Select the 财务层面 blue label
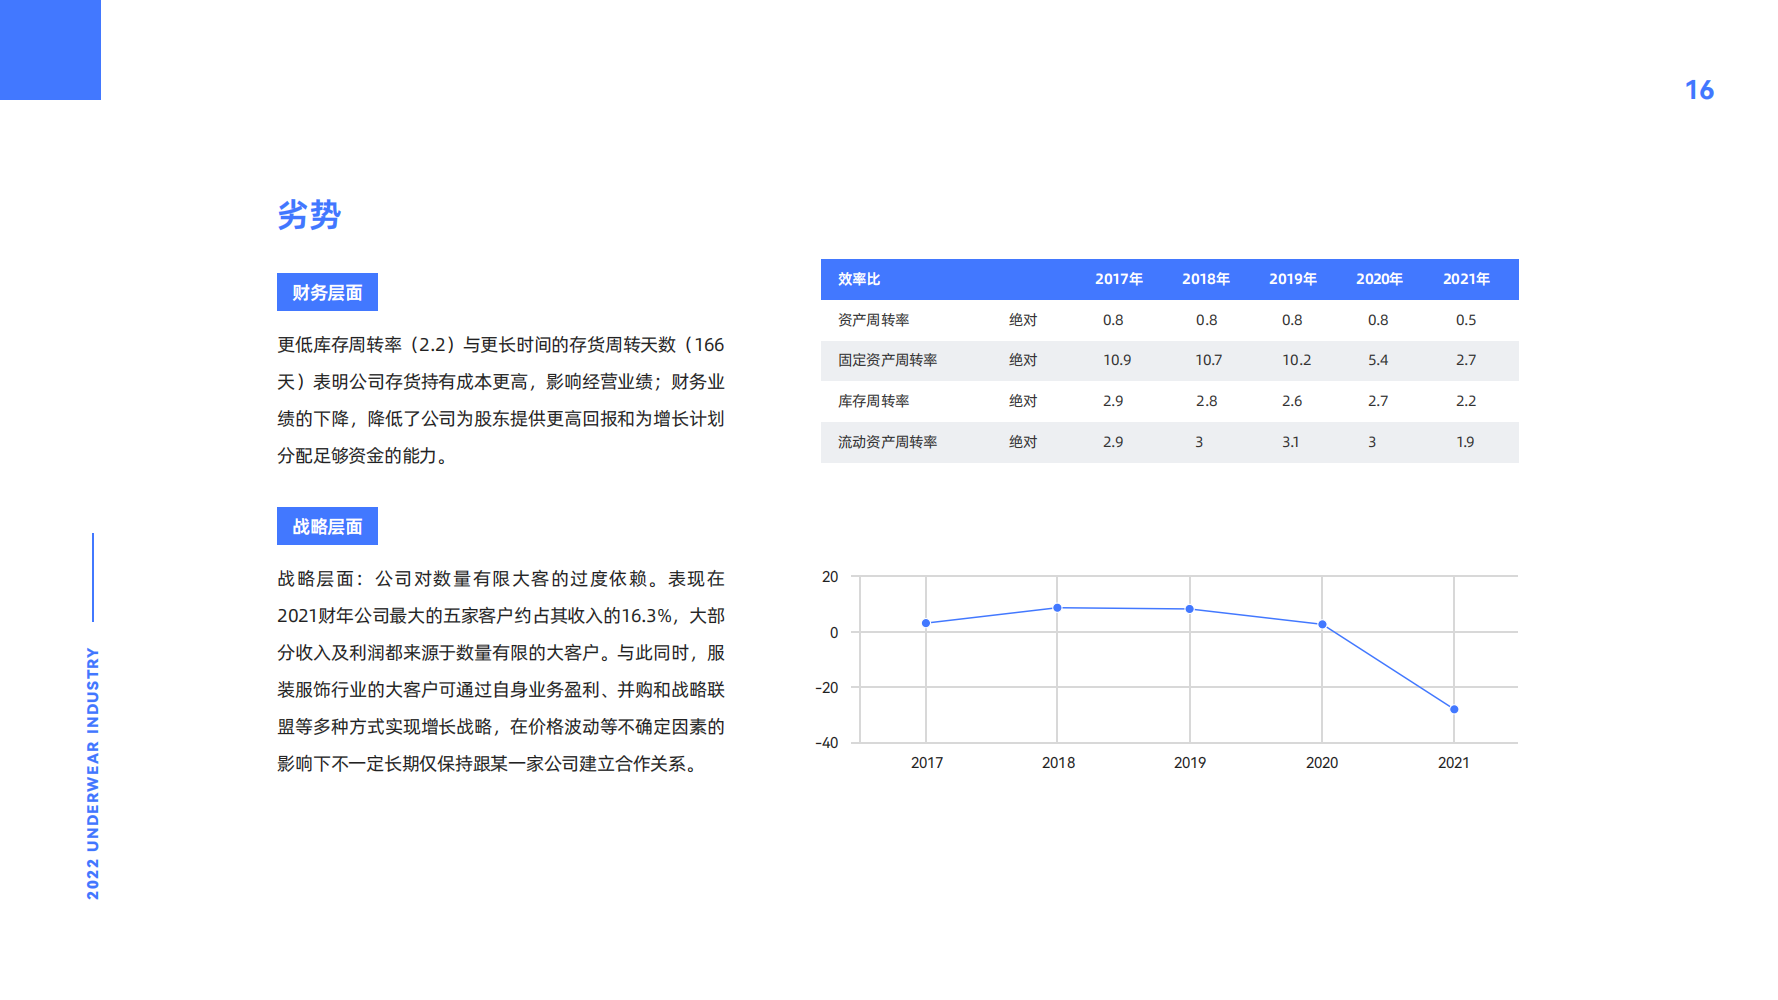This screenshot has width=1778, height=1000. tap(327, 292)
